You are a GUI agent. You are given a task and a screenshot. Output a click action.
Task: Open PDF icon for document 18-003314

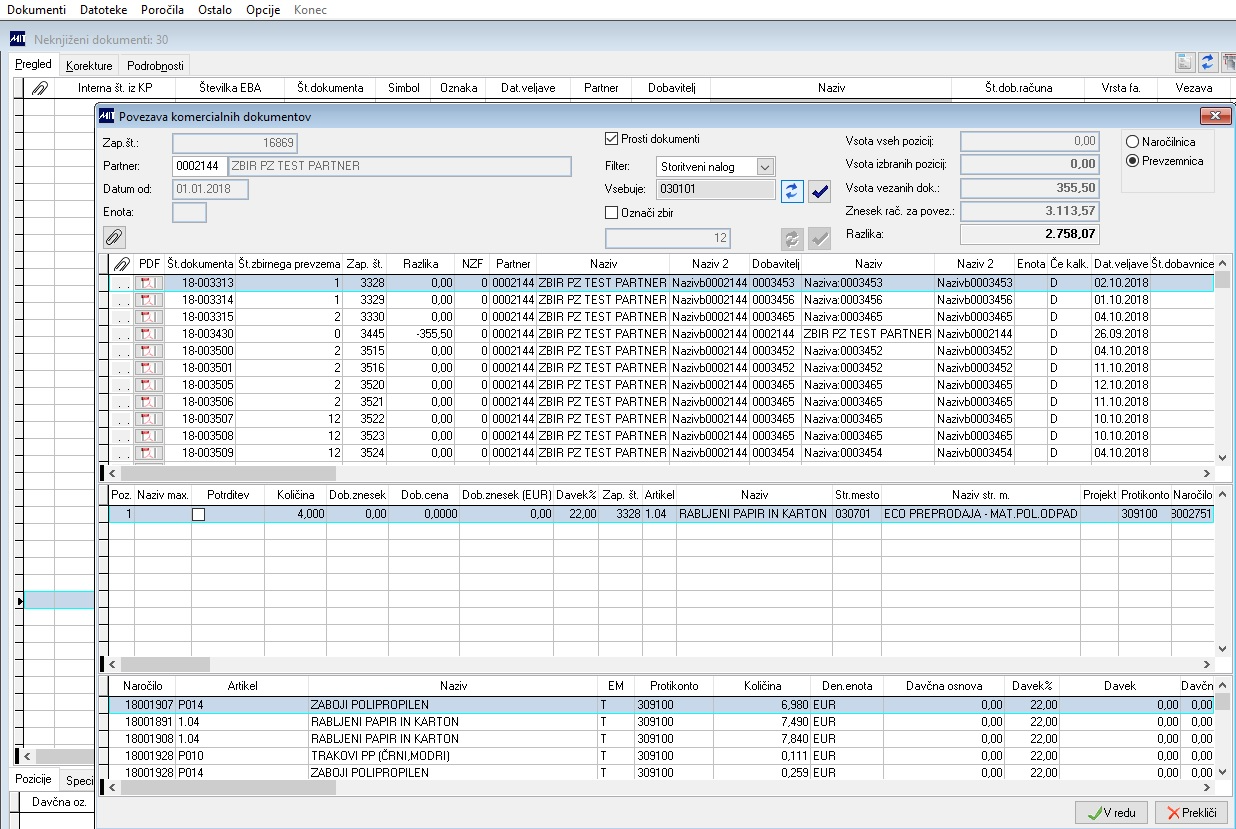tap(149, 300)
